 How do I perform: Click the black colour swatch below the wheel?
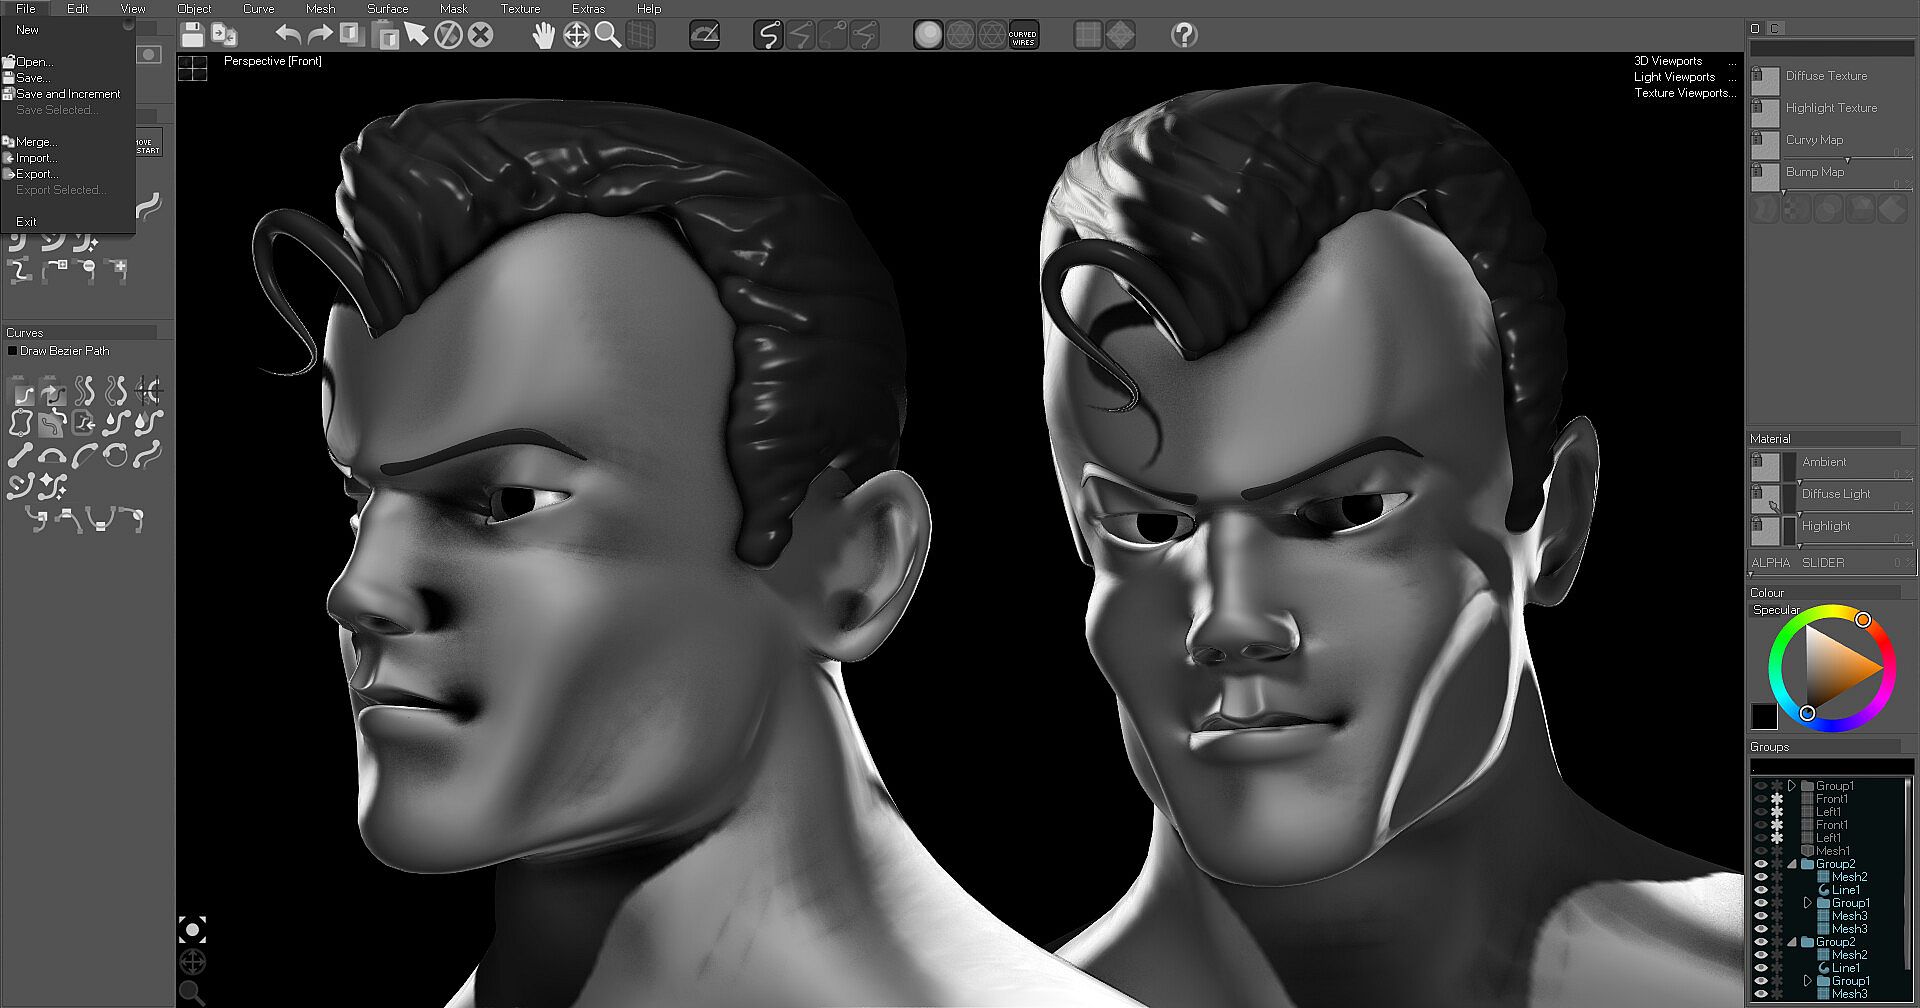[1764, 716]
